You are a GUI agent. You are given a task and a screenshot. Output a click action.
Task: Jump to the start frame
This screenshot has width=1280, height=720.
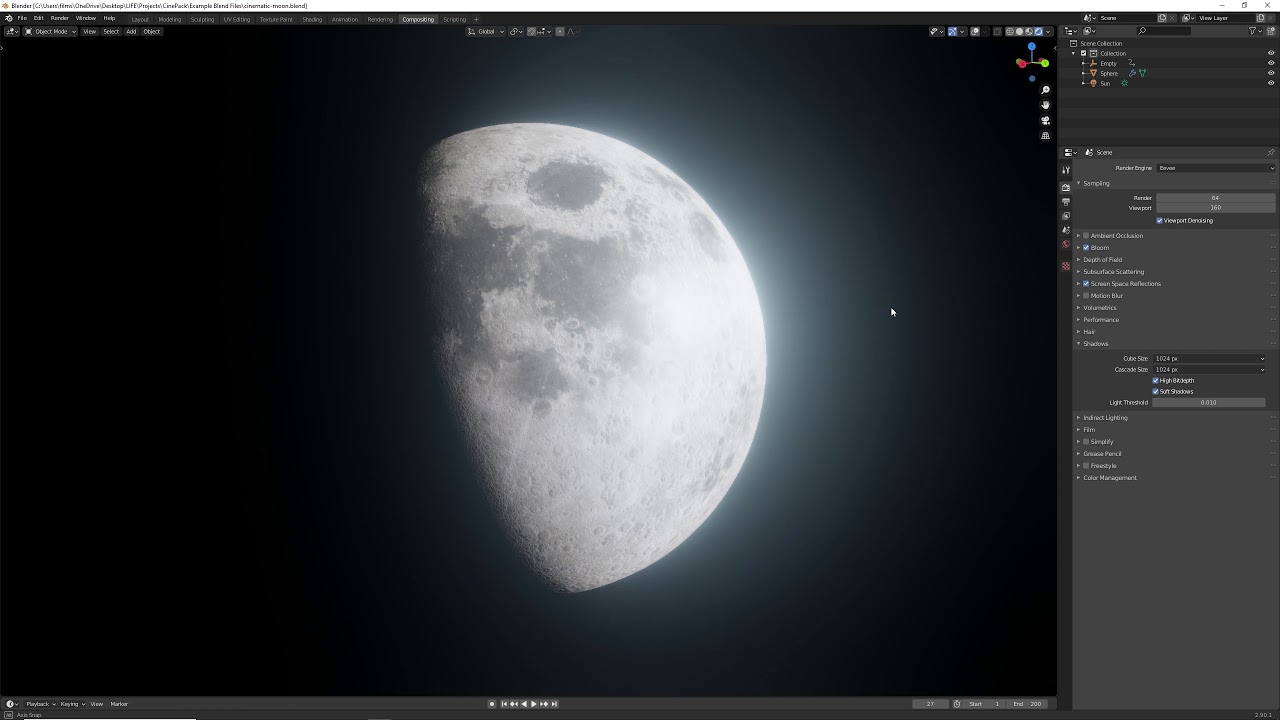(503, 704)
